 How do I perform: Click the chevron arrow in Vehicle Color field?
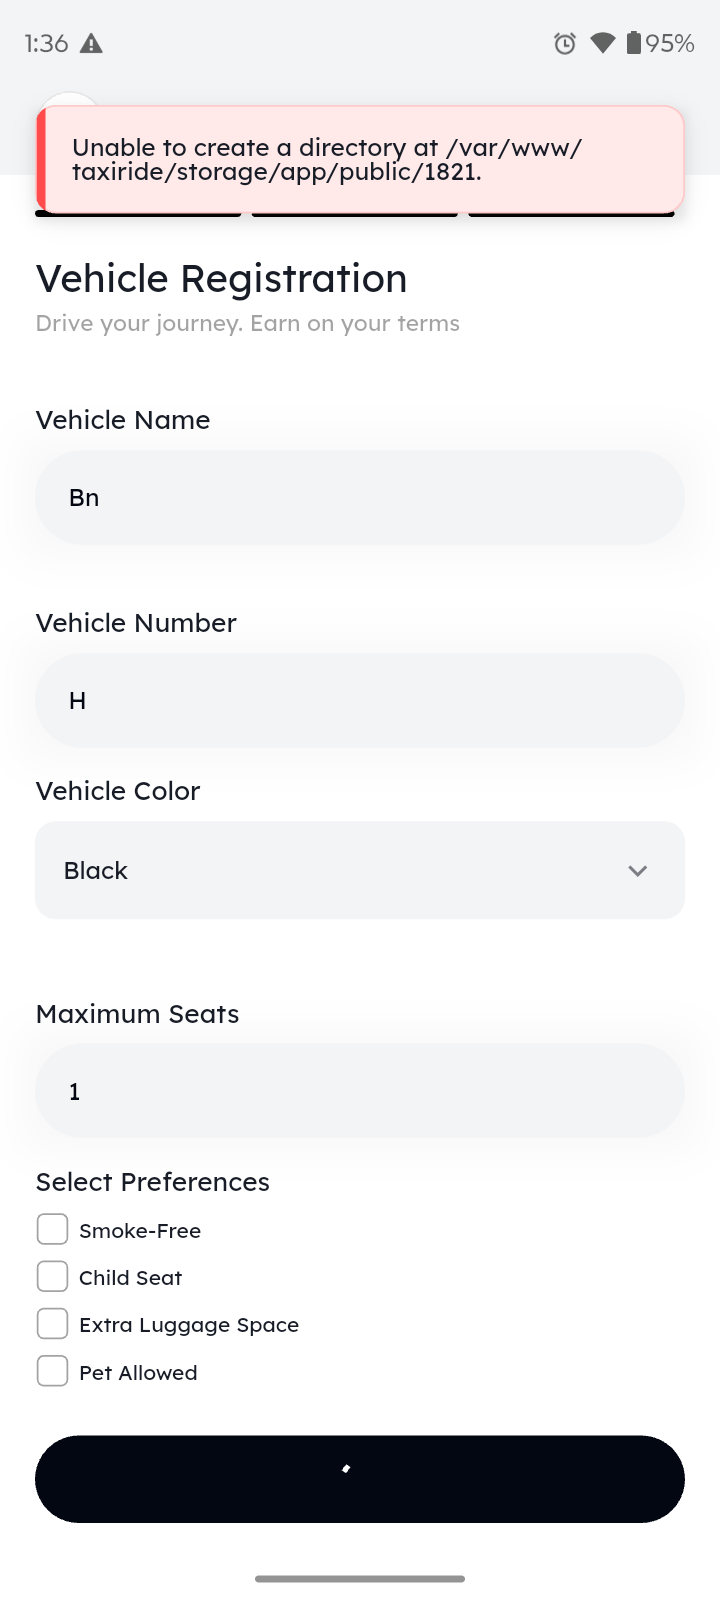(638, 871)
